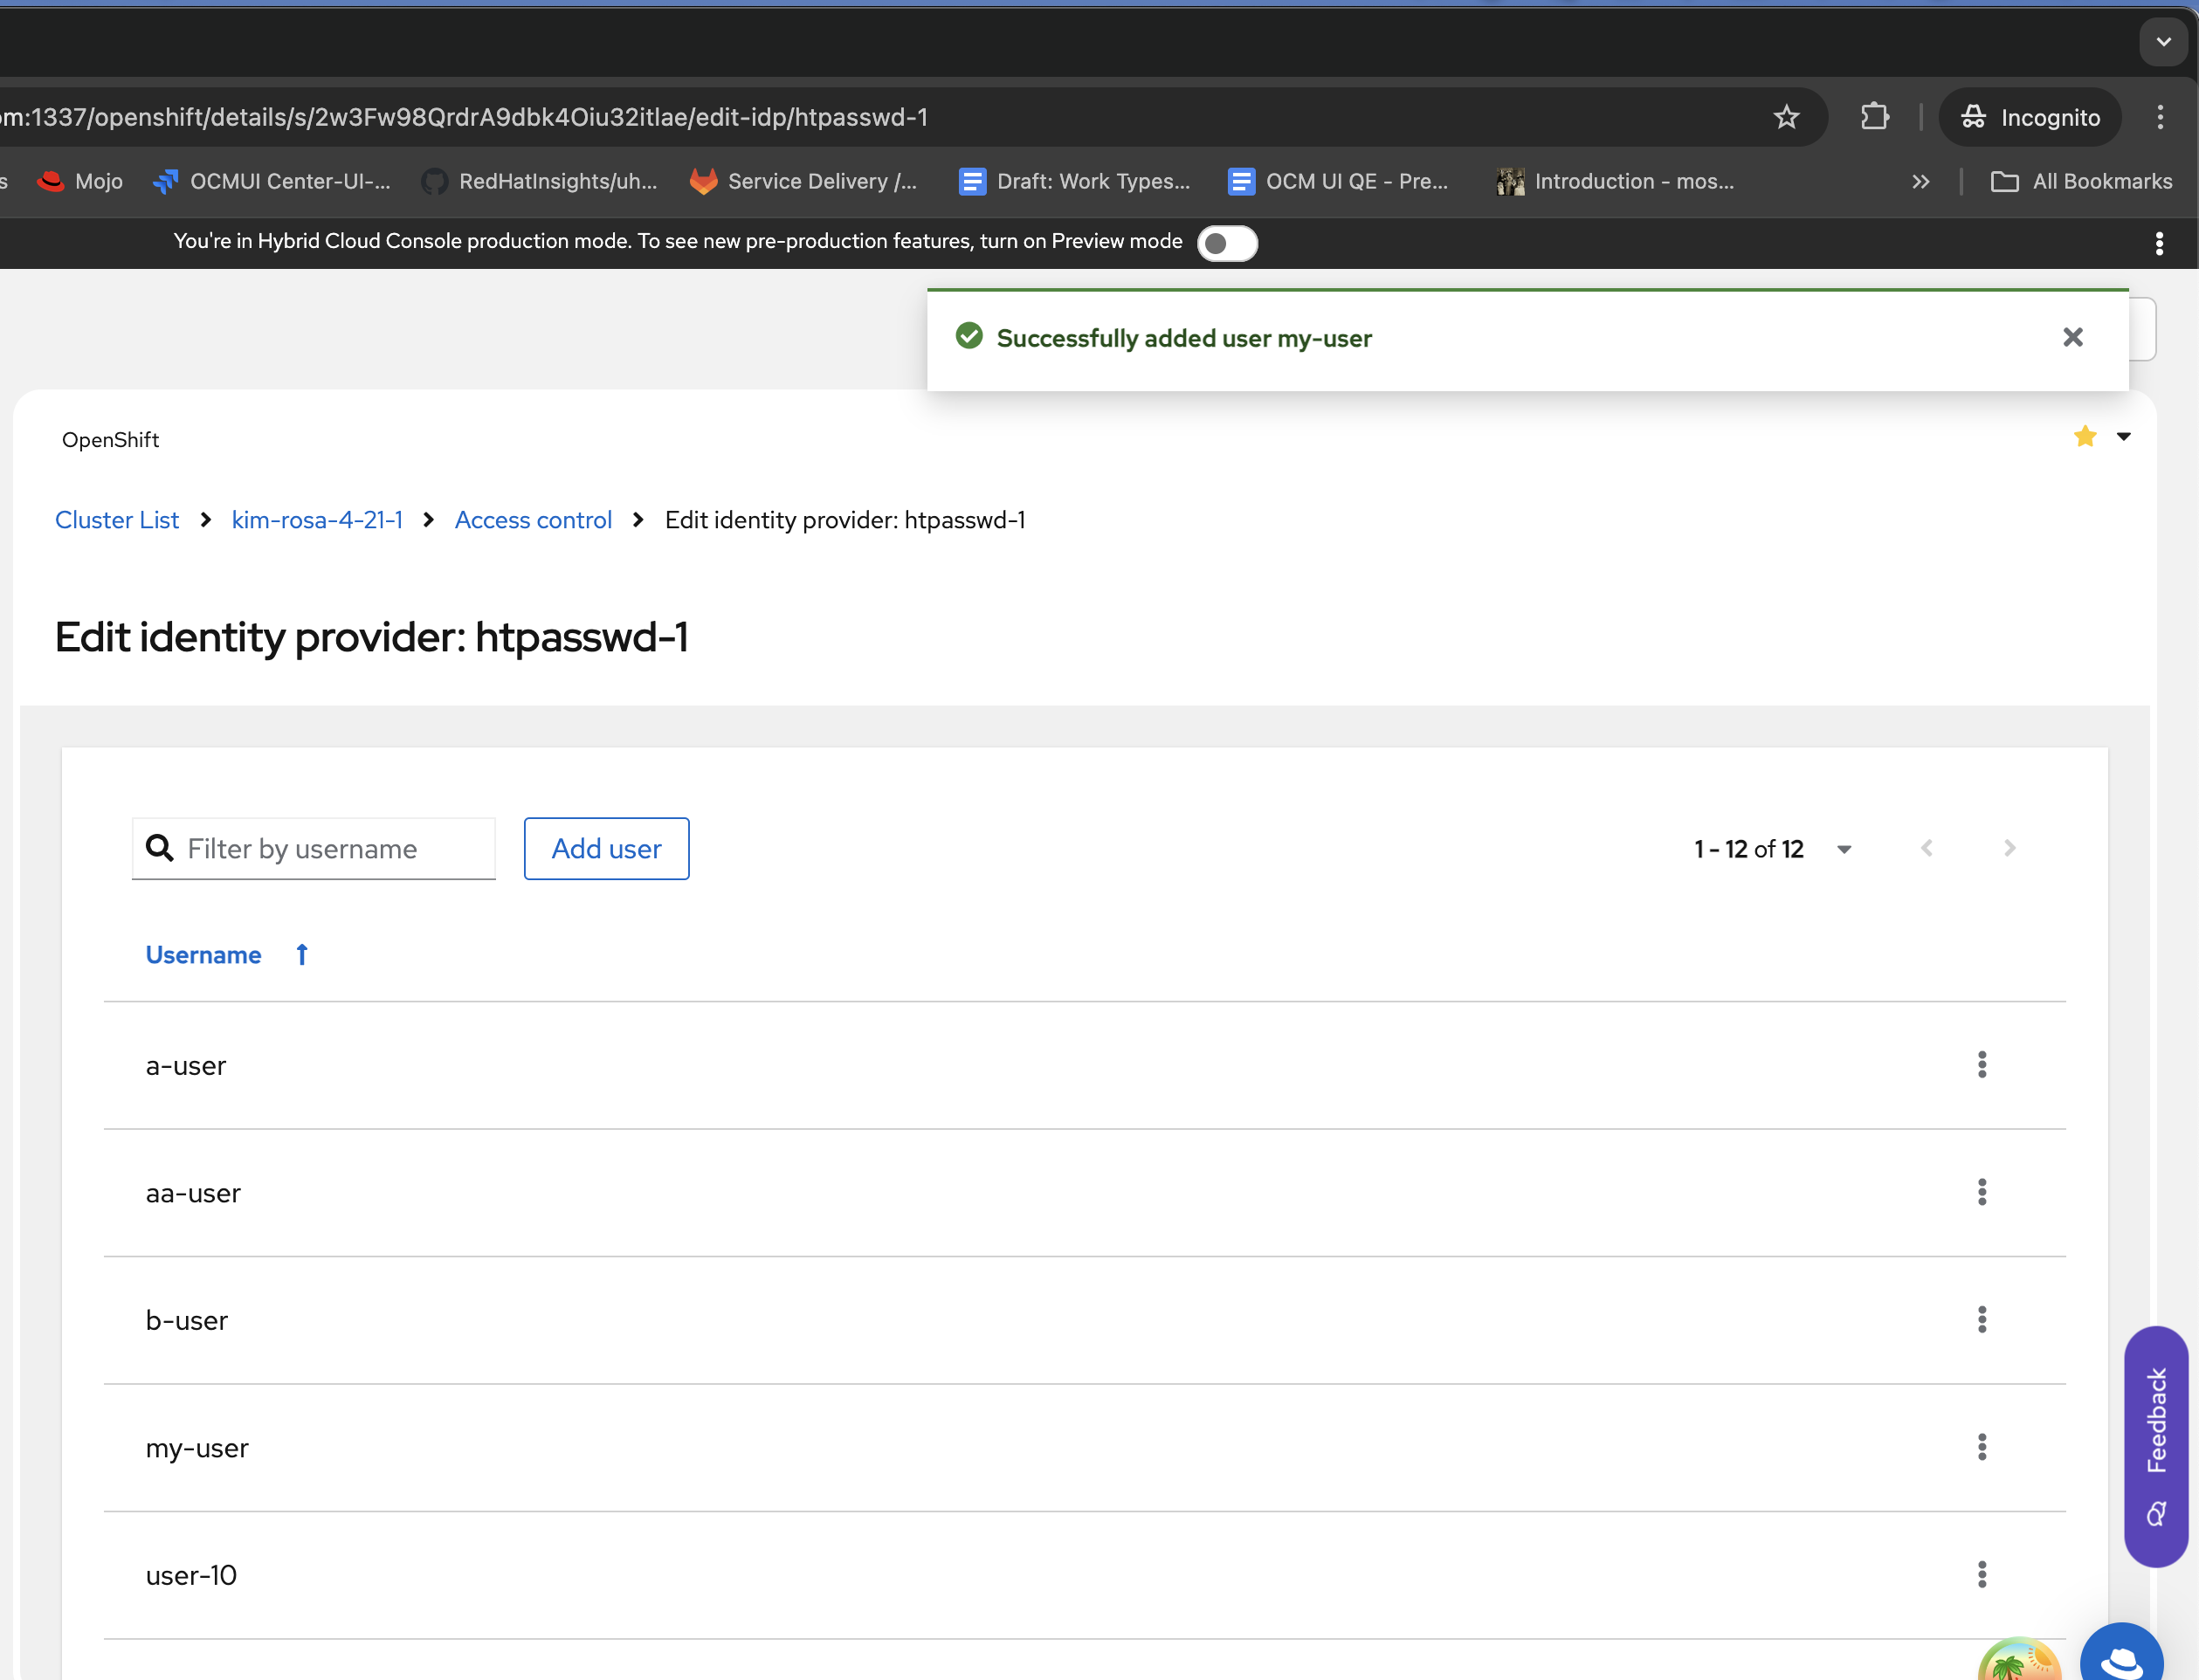The height and width of the screenshot is (1680, 2199).
Task: Open Chrome three-dot menu
Action: click(2160, 117)
